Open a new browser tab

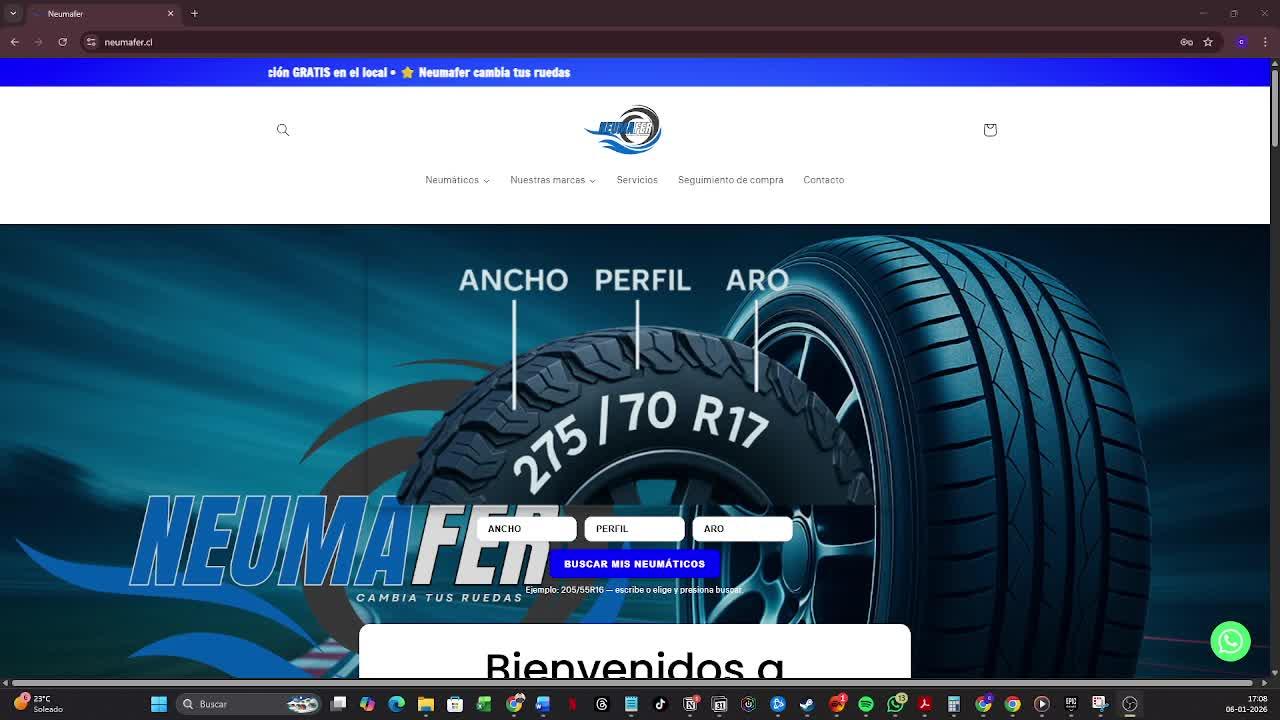click(194, 13)
